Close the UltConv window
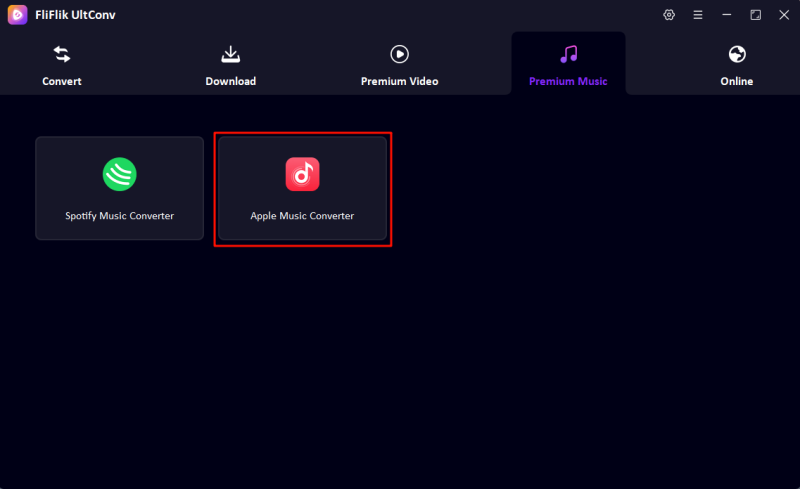The width and height of the screenshot is (800, 489). 784,15
